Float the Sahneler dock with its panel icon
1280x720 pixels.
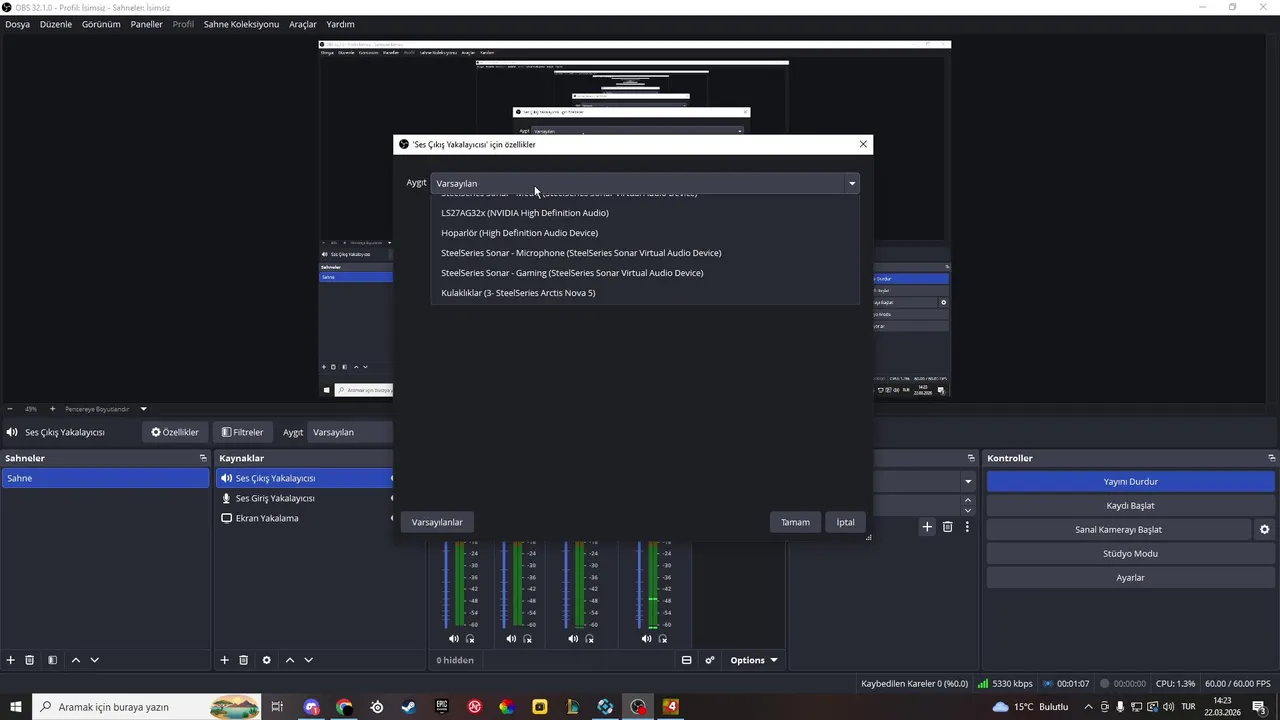(x=203, y=458)
